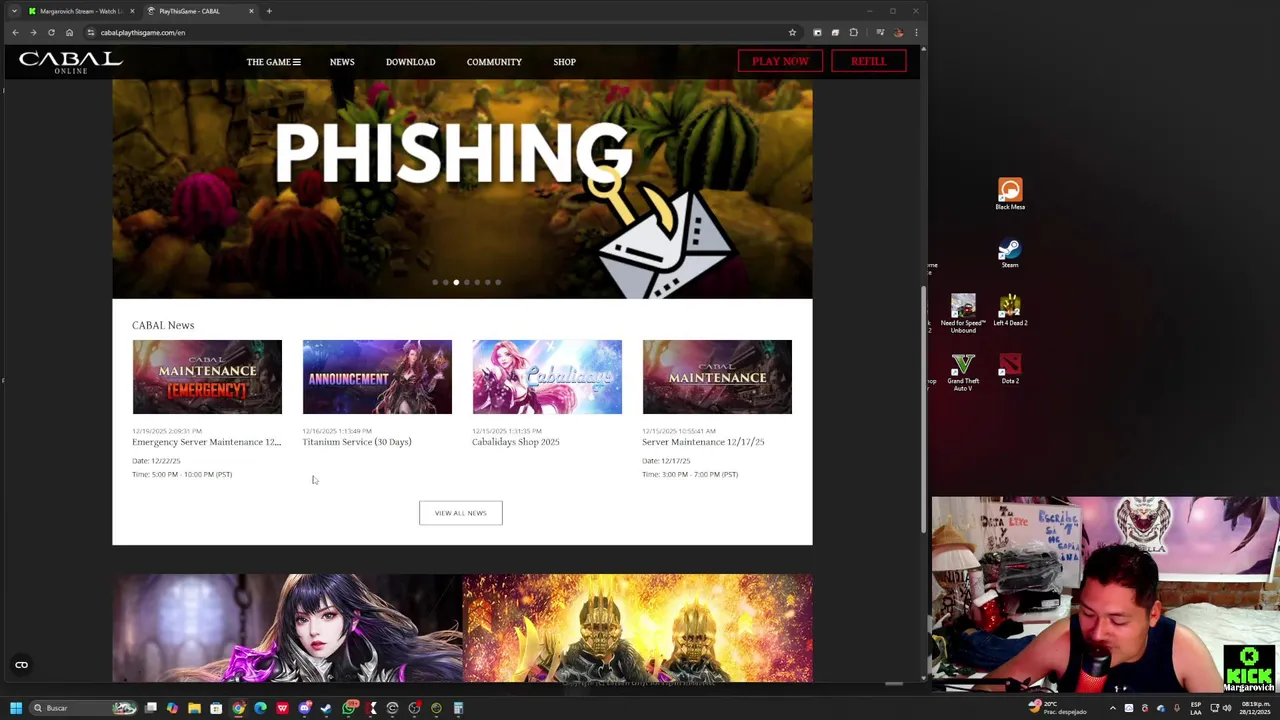This screenshot has width=1280, height=720.
Task: Open Task View on taskbar
Action: pos(151,708)
